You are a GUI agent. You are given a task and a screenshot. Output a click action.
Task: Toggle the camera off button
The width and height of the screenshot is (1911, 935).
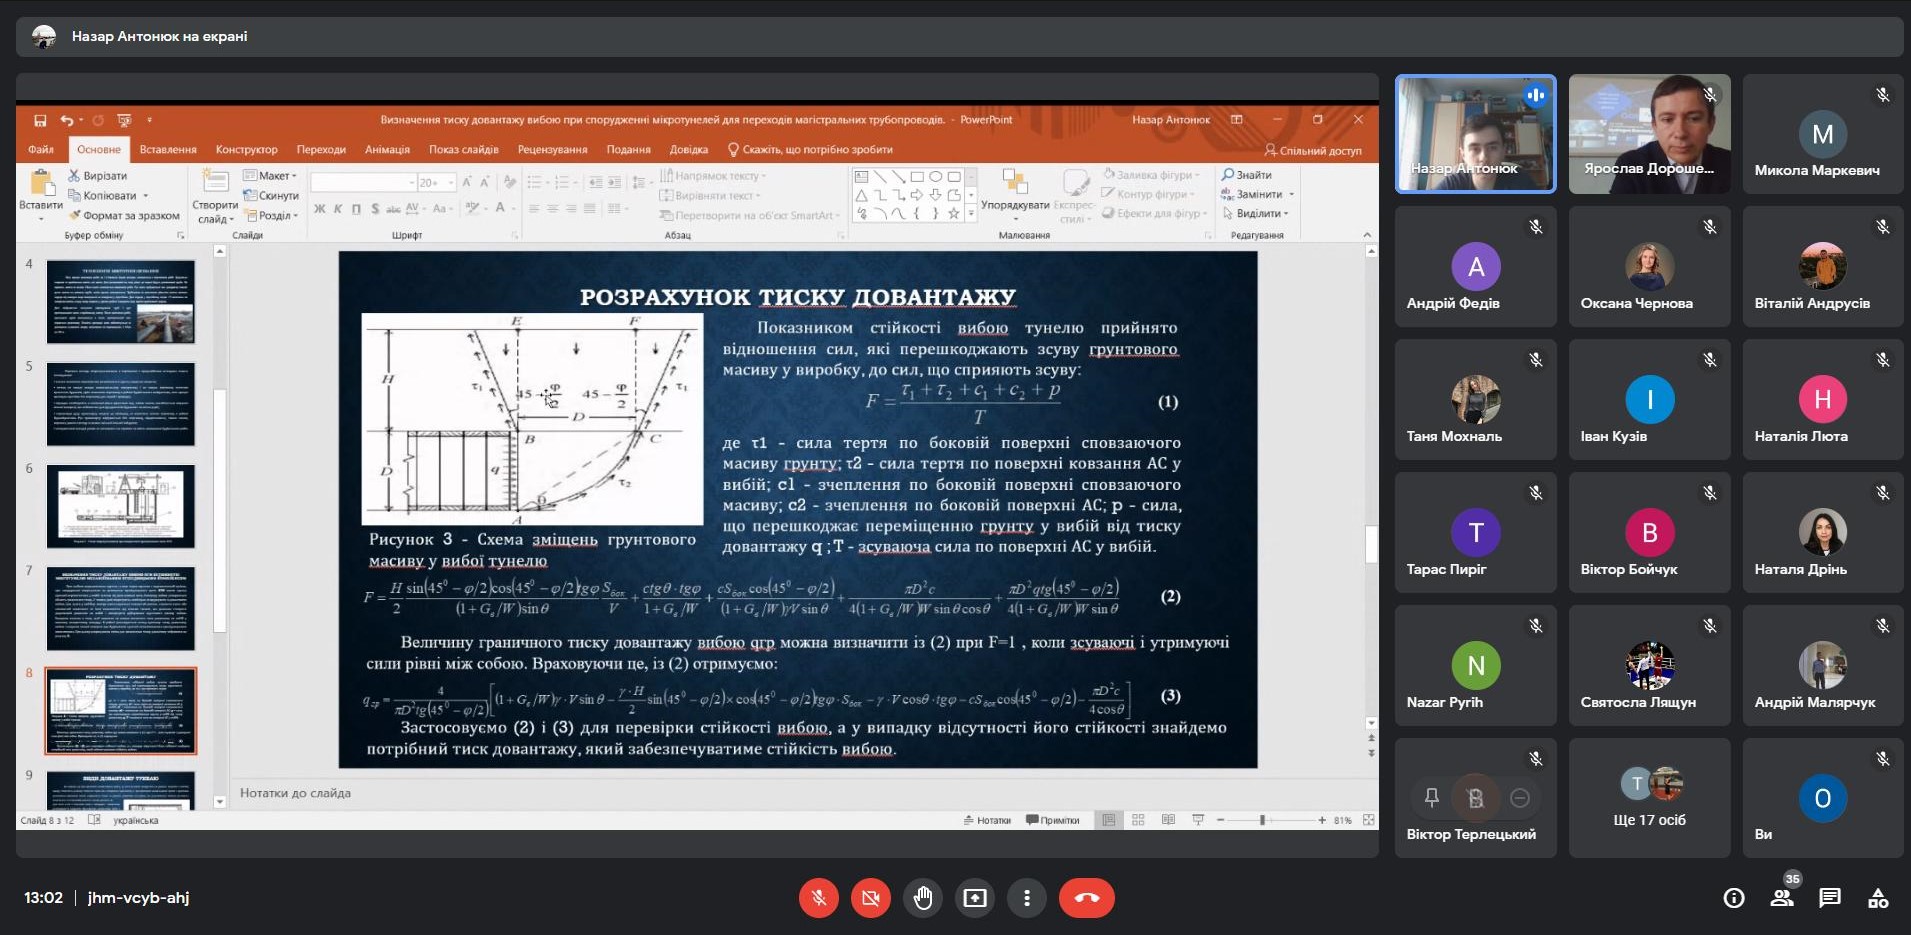pyautogui.click(x=870, y=898)
